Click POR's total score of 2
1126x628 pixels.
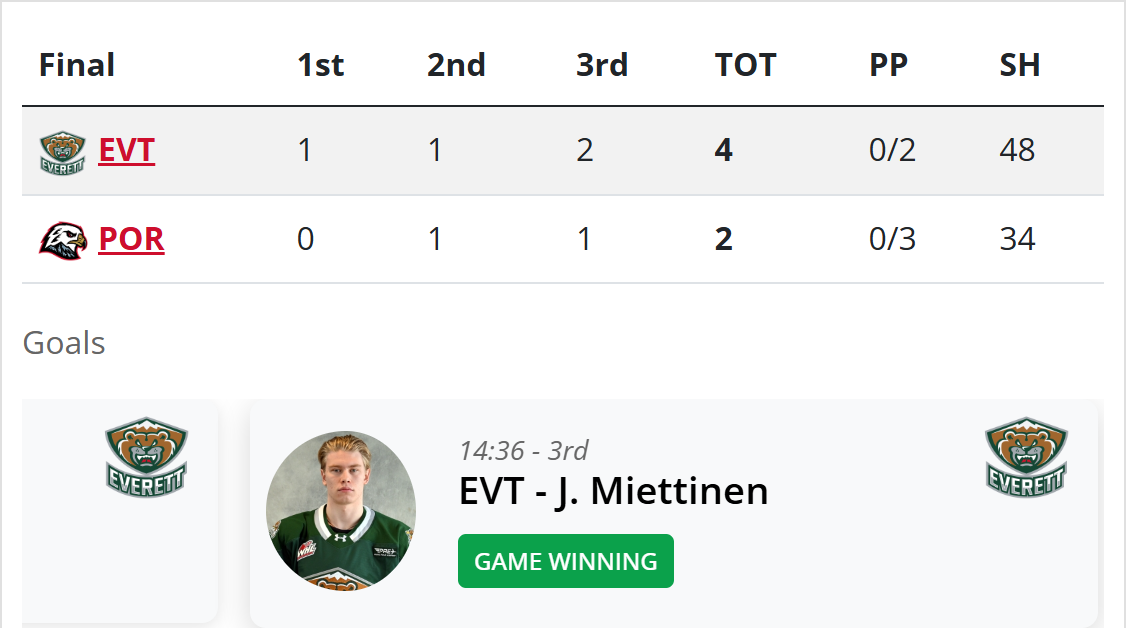click(x=724, y=240)
